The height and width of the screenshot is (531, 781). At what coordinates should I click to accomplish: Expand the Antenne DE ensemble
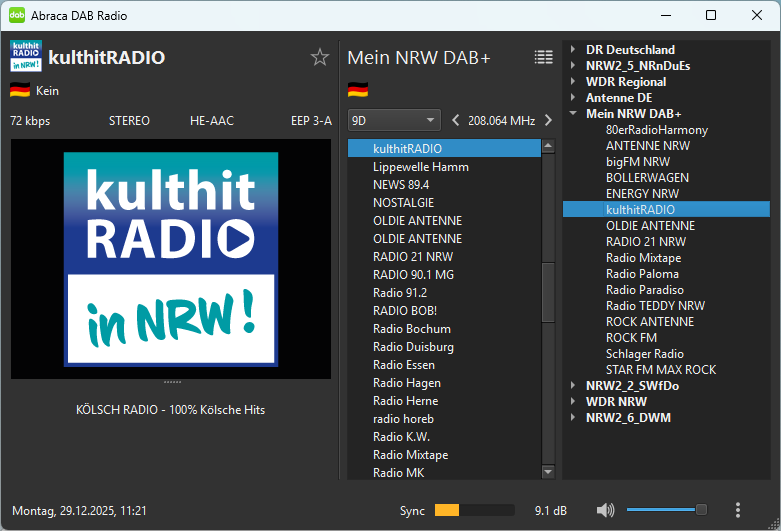pyautogui.click(x=573, y=98)
